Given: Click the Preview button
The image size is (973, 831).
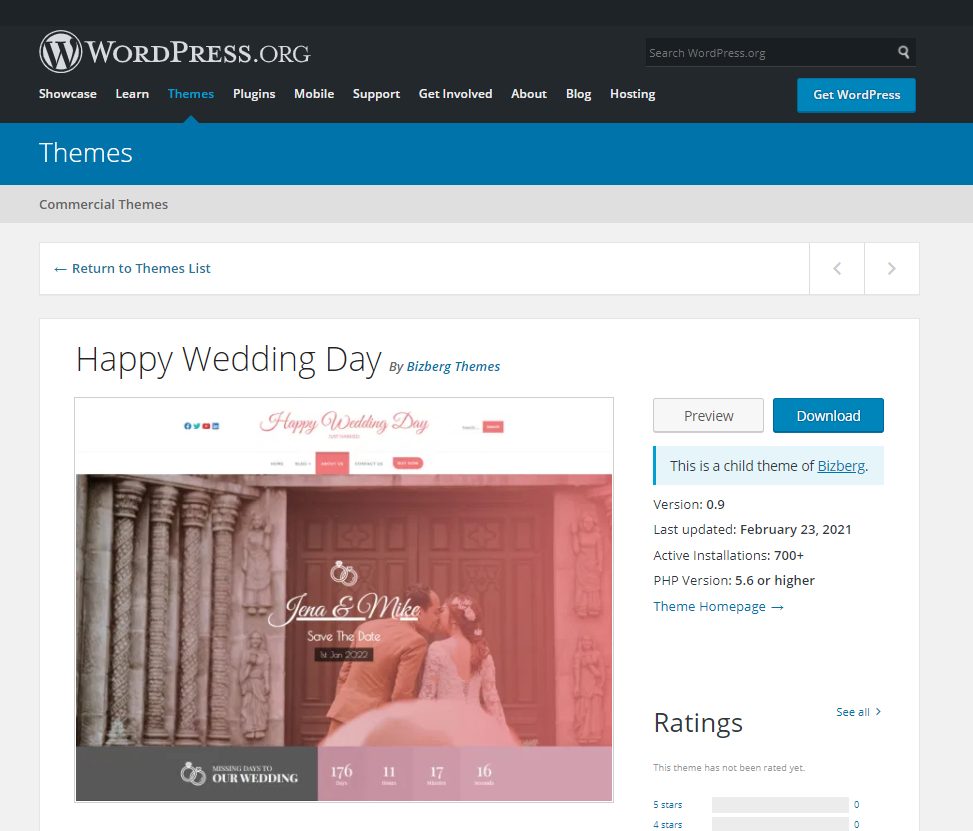Looking at the screenshot, I should [x=708, y=416].
